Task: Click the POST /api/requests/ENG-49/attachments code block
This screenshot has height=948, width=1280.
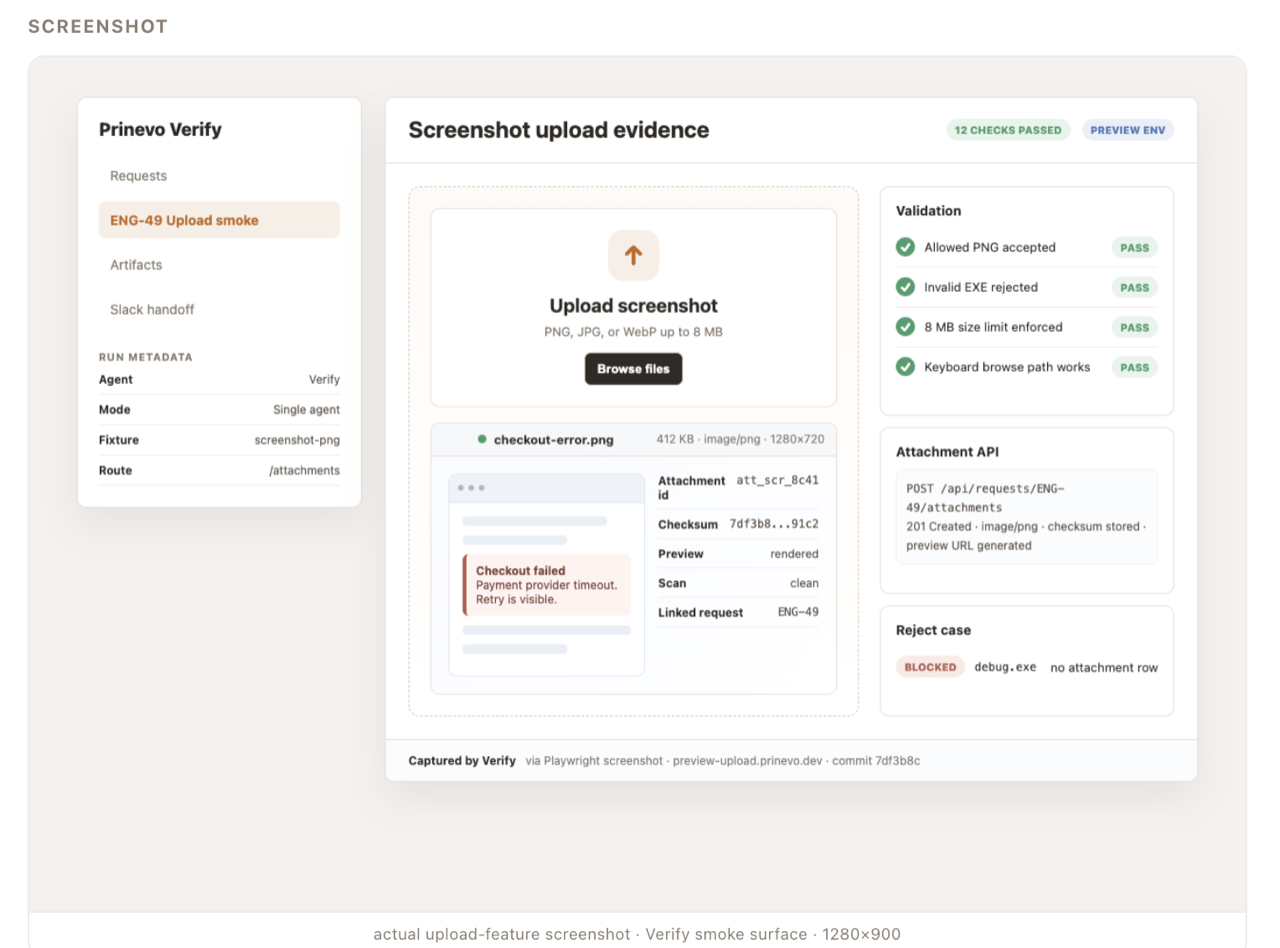Action: 1027,517
